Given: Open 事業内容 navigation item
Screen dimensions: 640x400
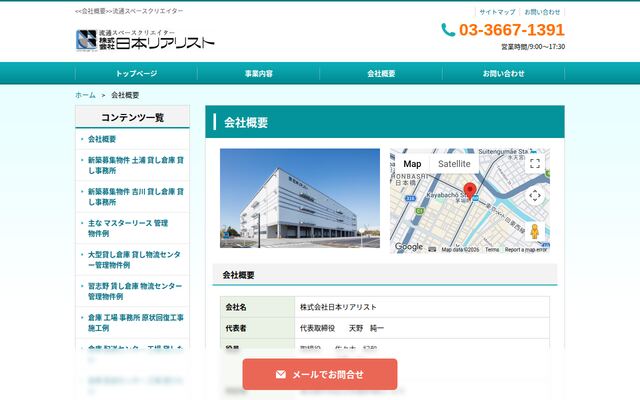Looking at the screenshot, I should [x=259, y=73].
